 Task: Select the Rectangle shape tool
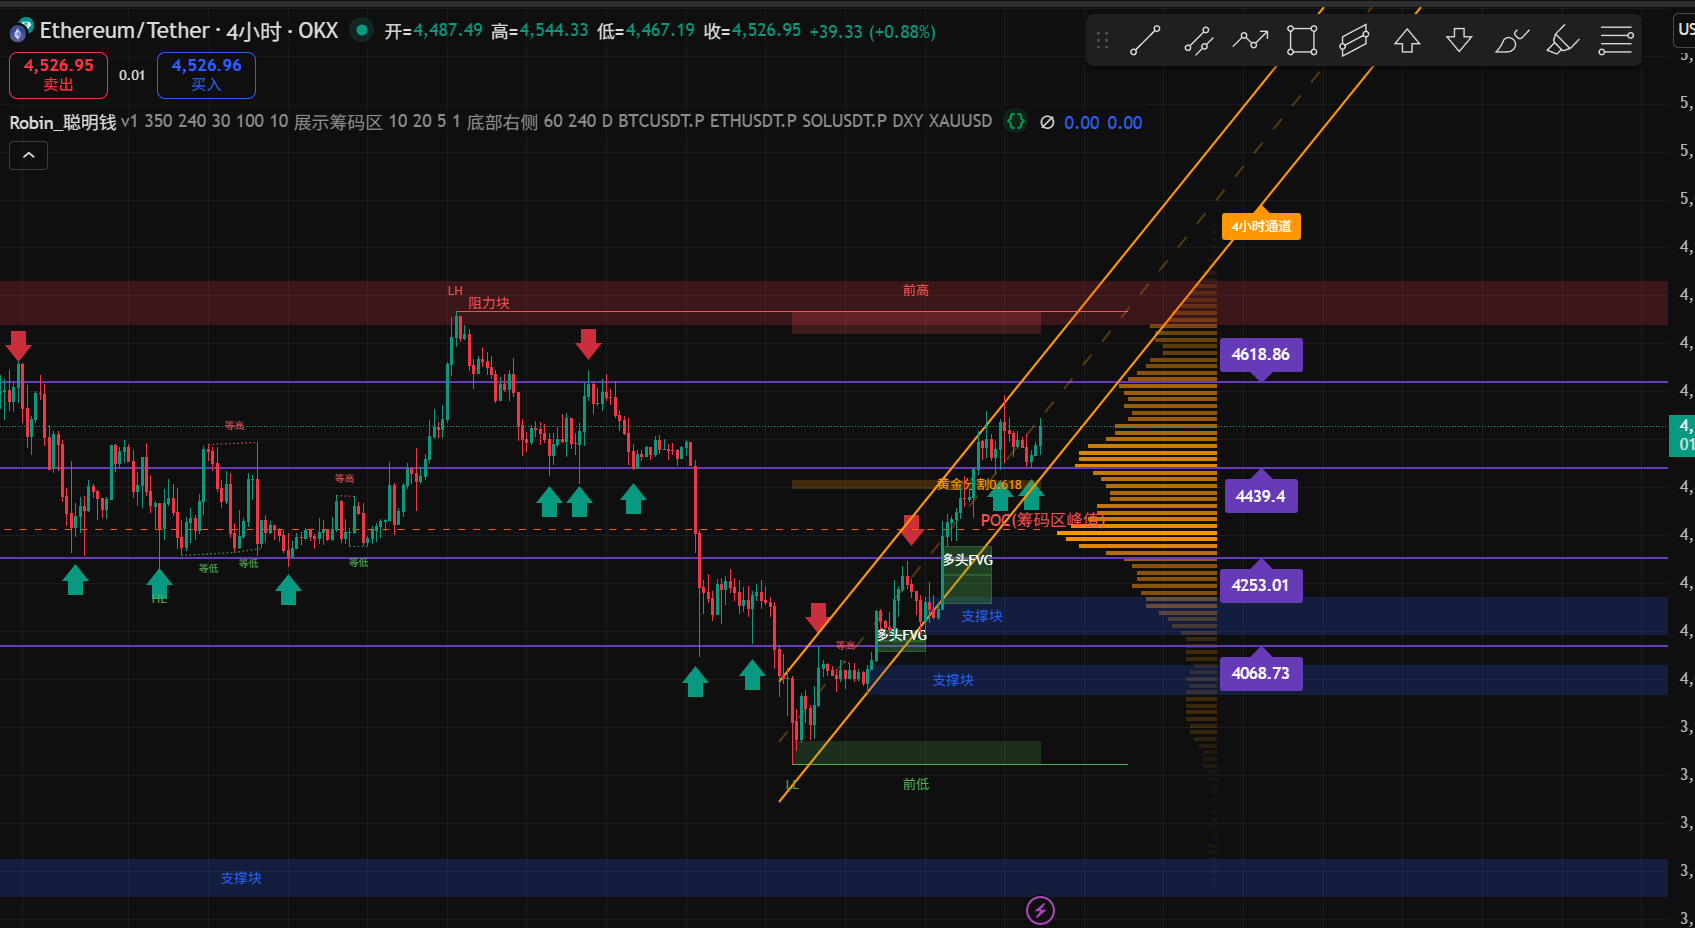(1302, 41)
